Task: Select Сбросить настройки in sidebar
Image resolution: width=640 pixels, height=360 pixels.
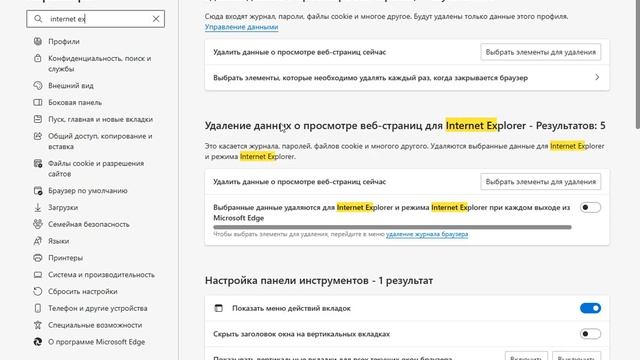Action: (x=82, y=291)
